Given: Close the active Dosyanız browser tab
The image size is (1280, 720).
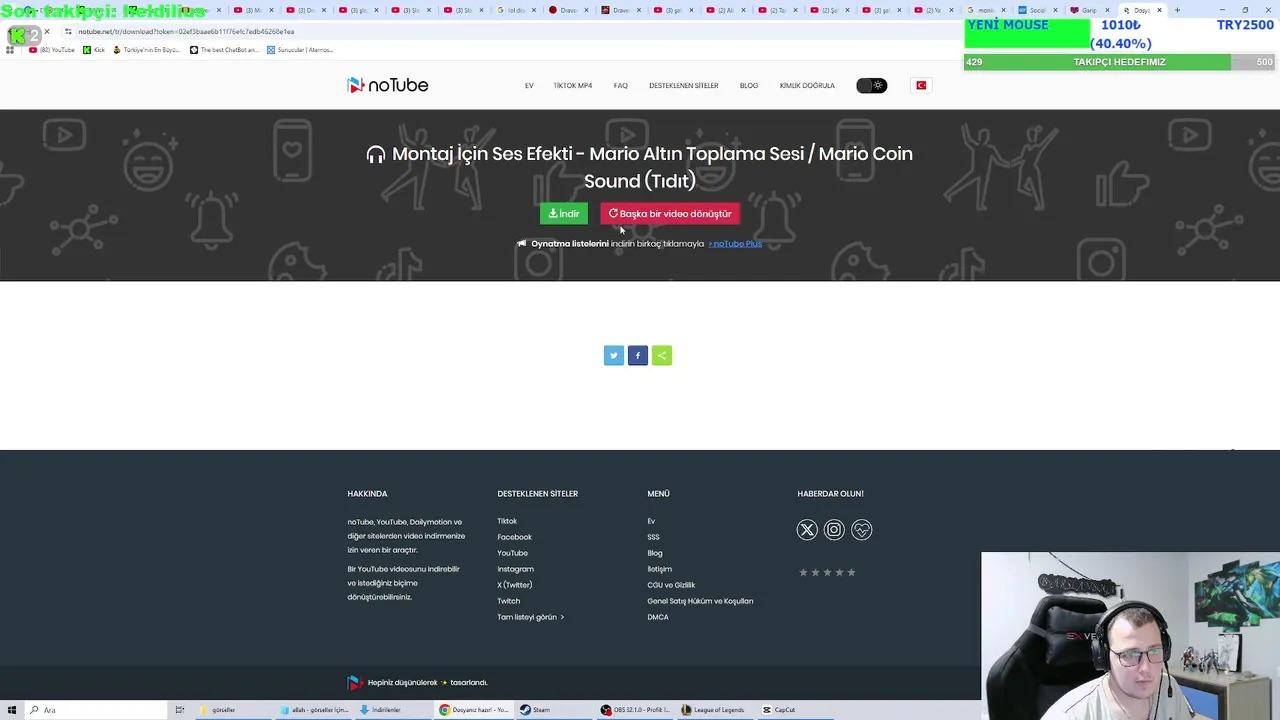Looking at the screenshot, I should tap(1159, 10).
